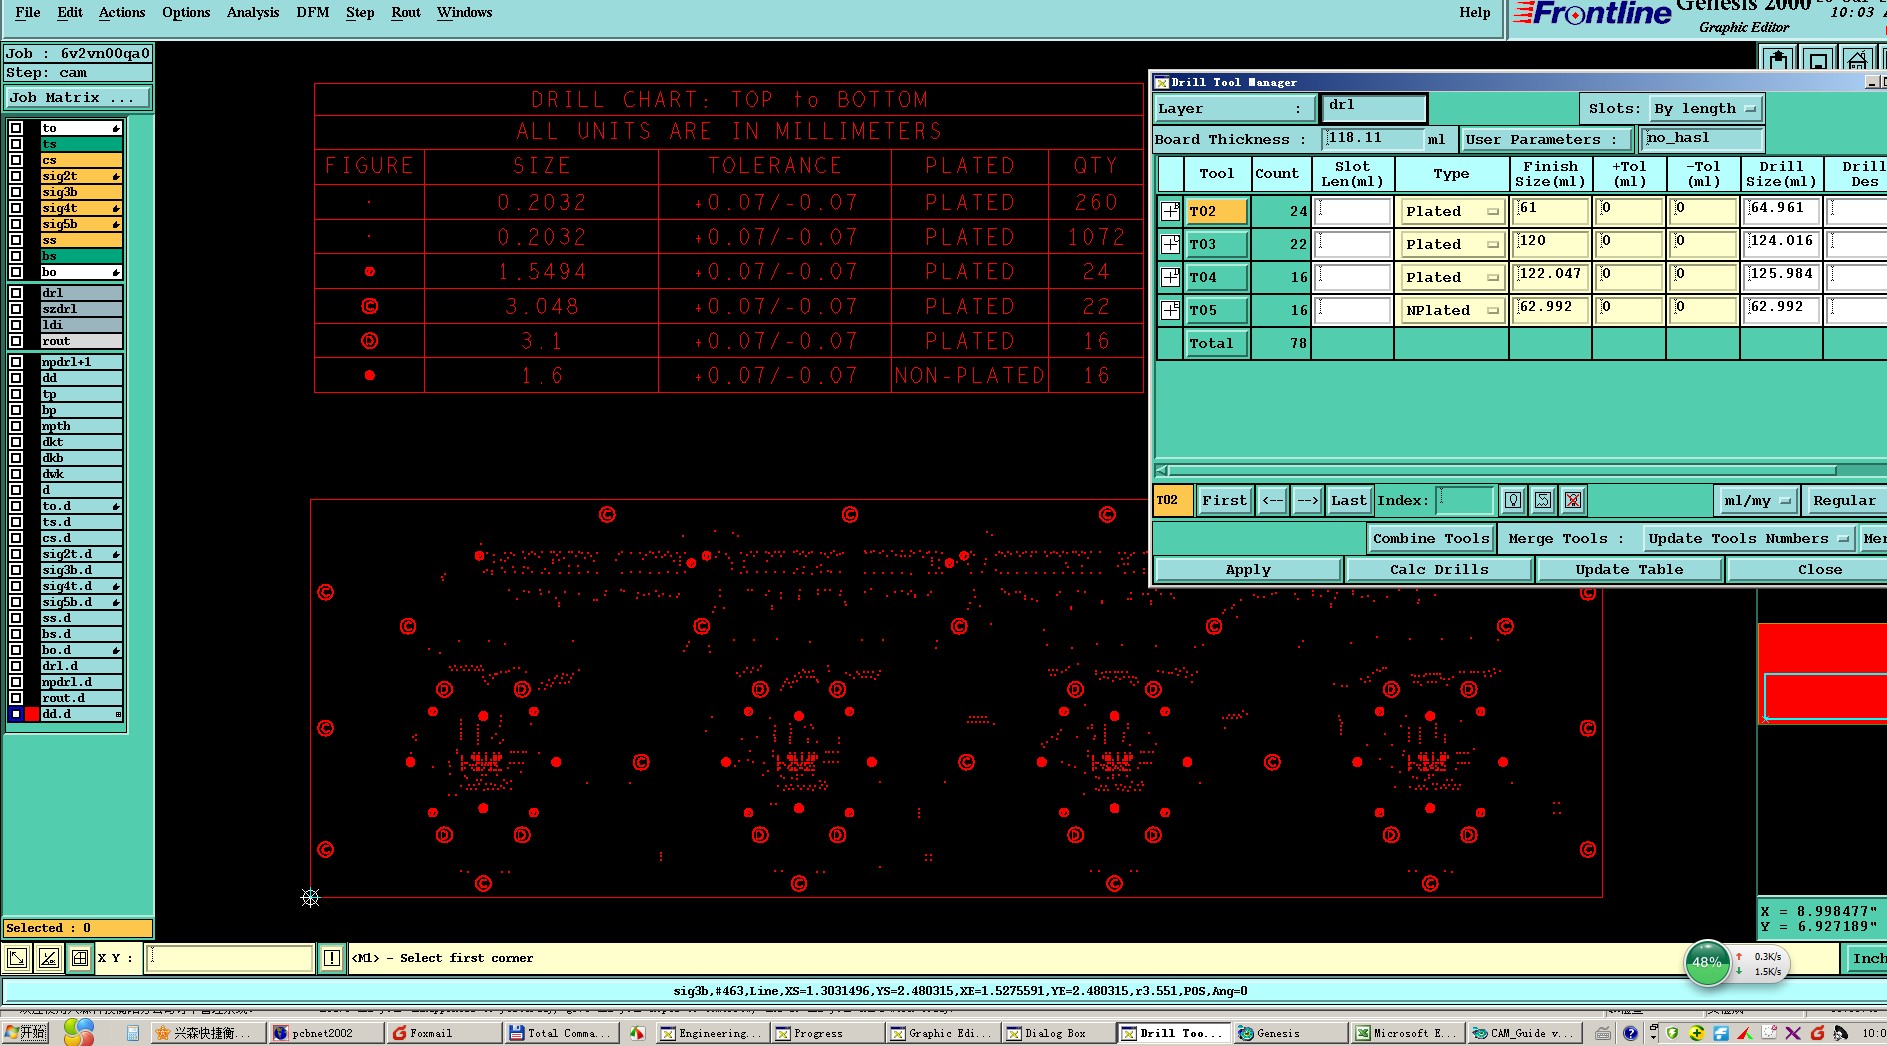1887x1046 pixels.
Task: Click the plus icon next to tool T02
Action: 1170,211
